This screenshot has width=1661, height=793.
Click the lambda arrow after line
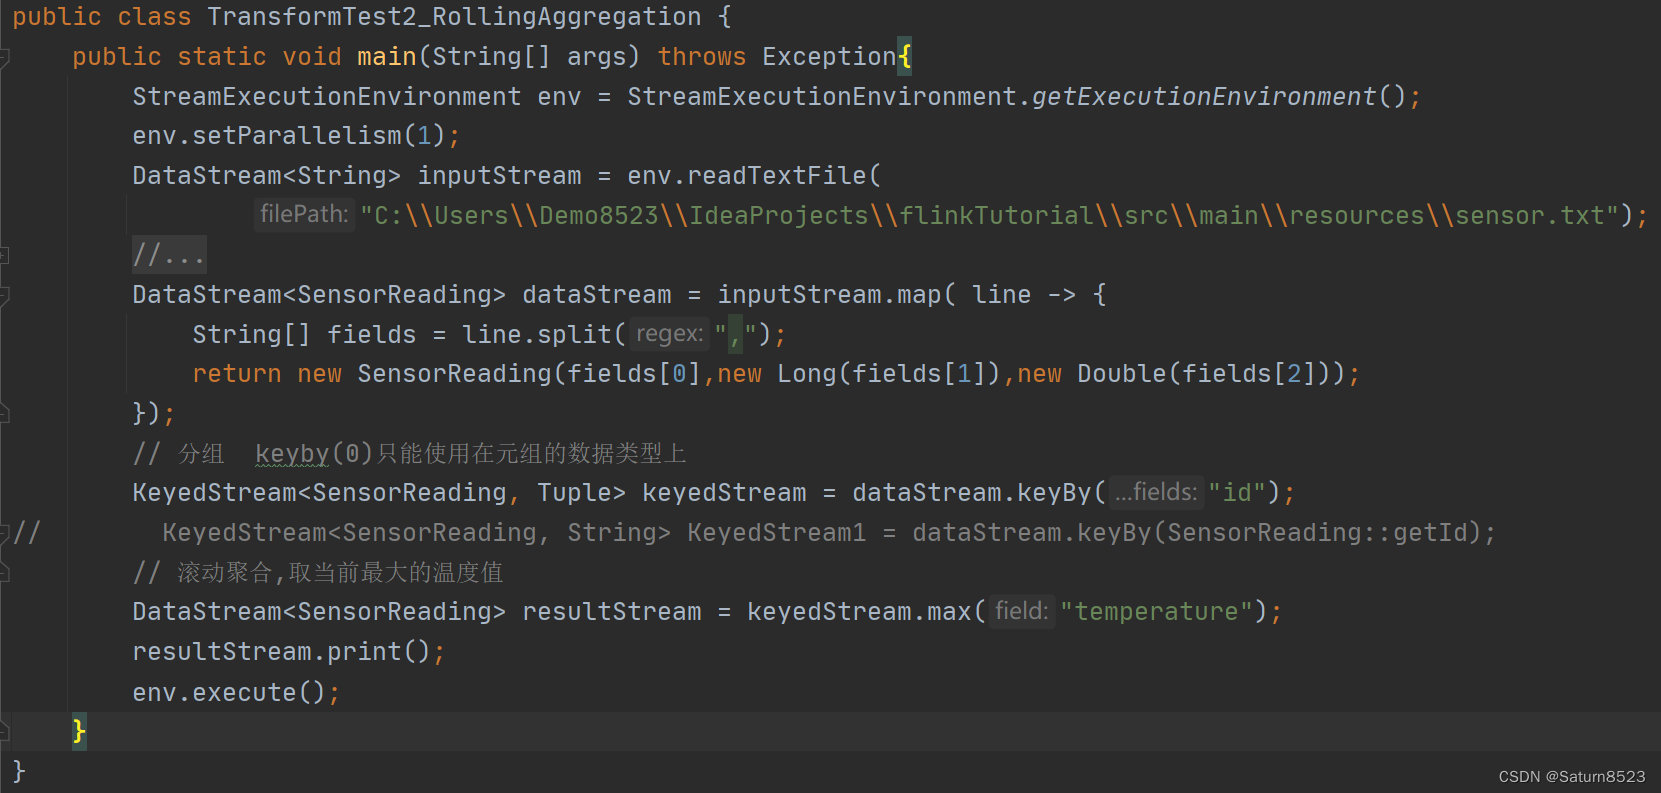pyautogui.click(x=1062, y=295)
